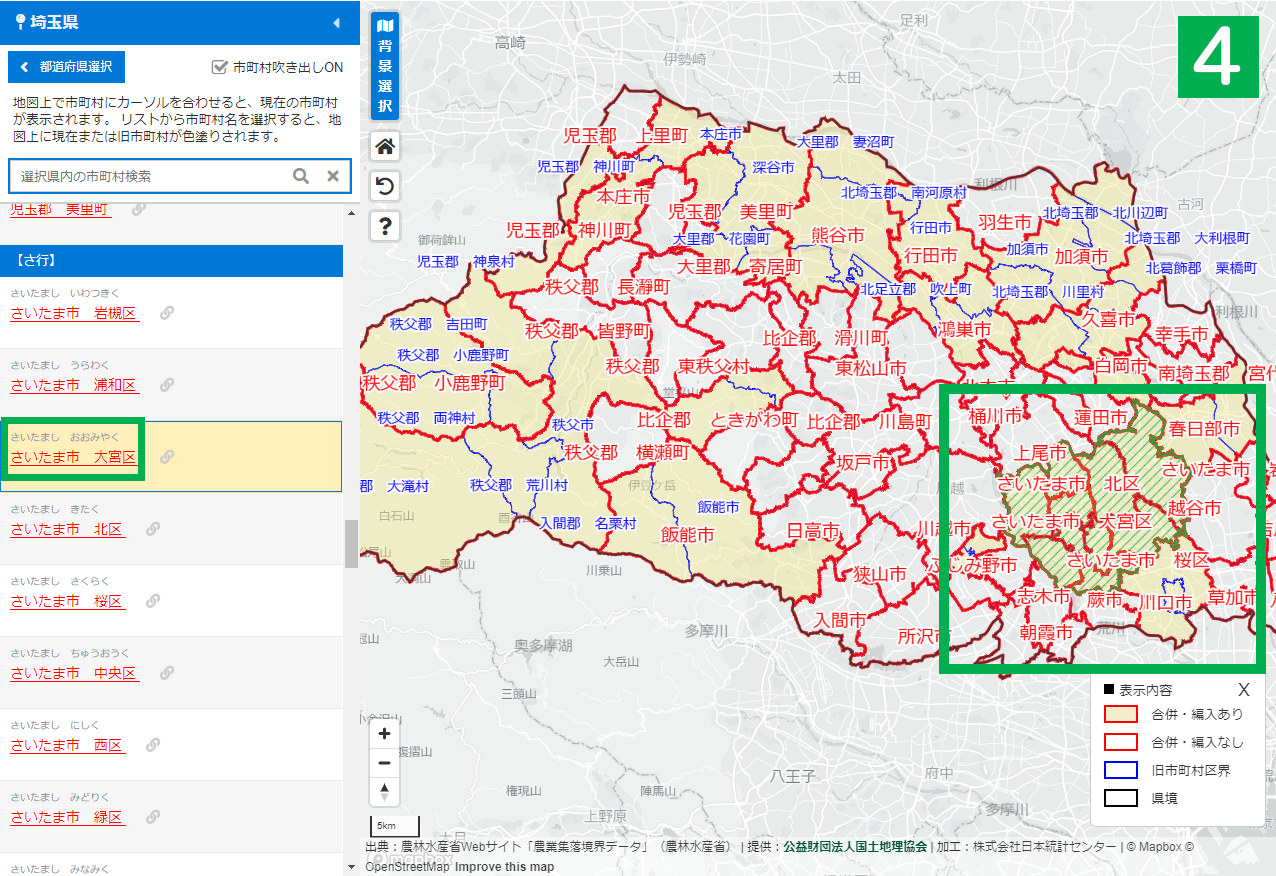Image resolution: width=1276 pixels, height=876 pixels.
Task: Click 東秩父村 label on the map
Action: coord(713,366)
